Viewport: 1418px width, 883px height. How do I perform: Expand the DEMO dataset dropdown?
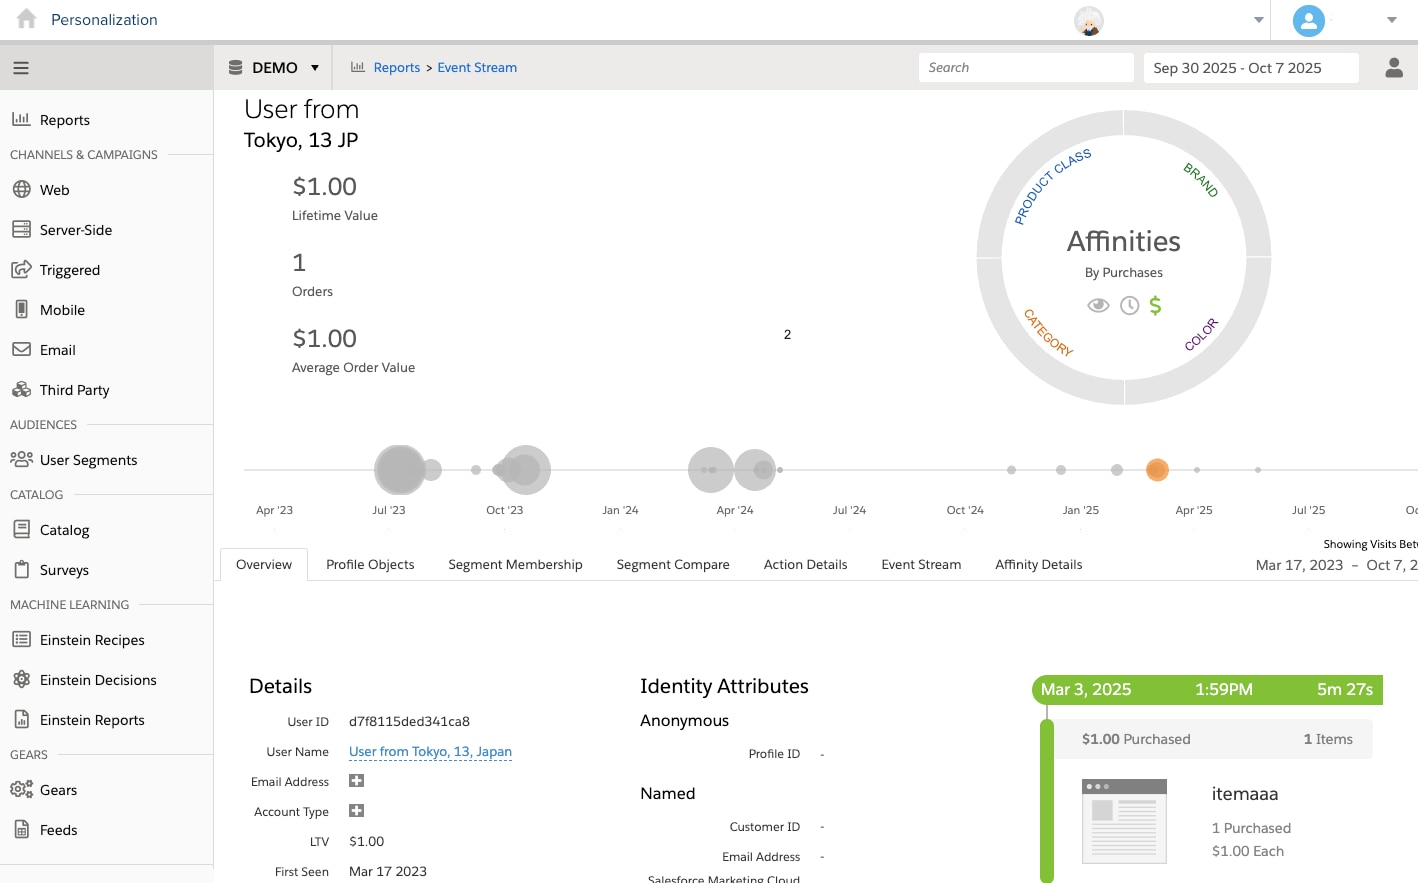pos(314,68)
